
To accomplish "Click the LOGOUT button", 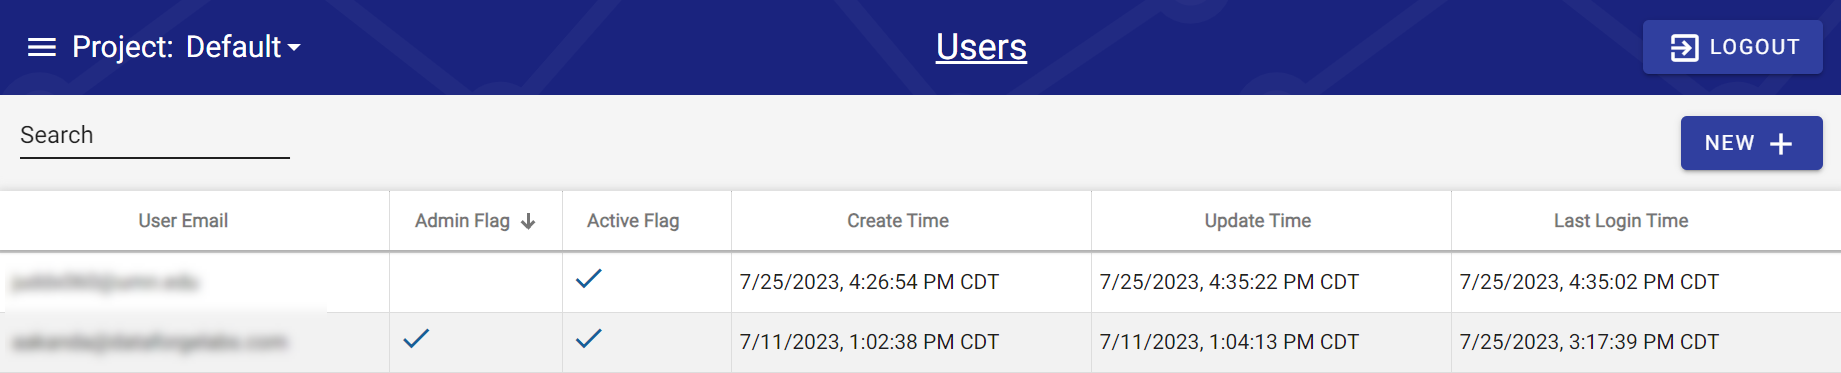I will click(x=1733, y=47).
